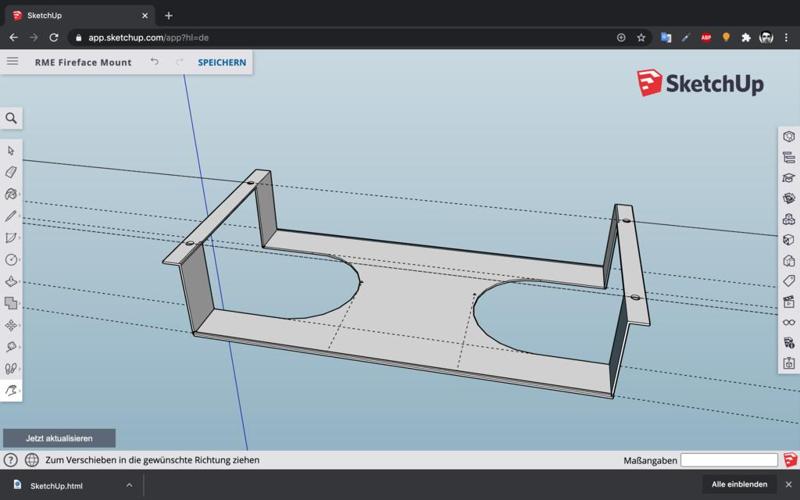Expand the SketchUp.html download options chevron
This screenshot has height=500, width=800.
coord(129,485)
